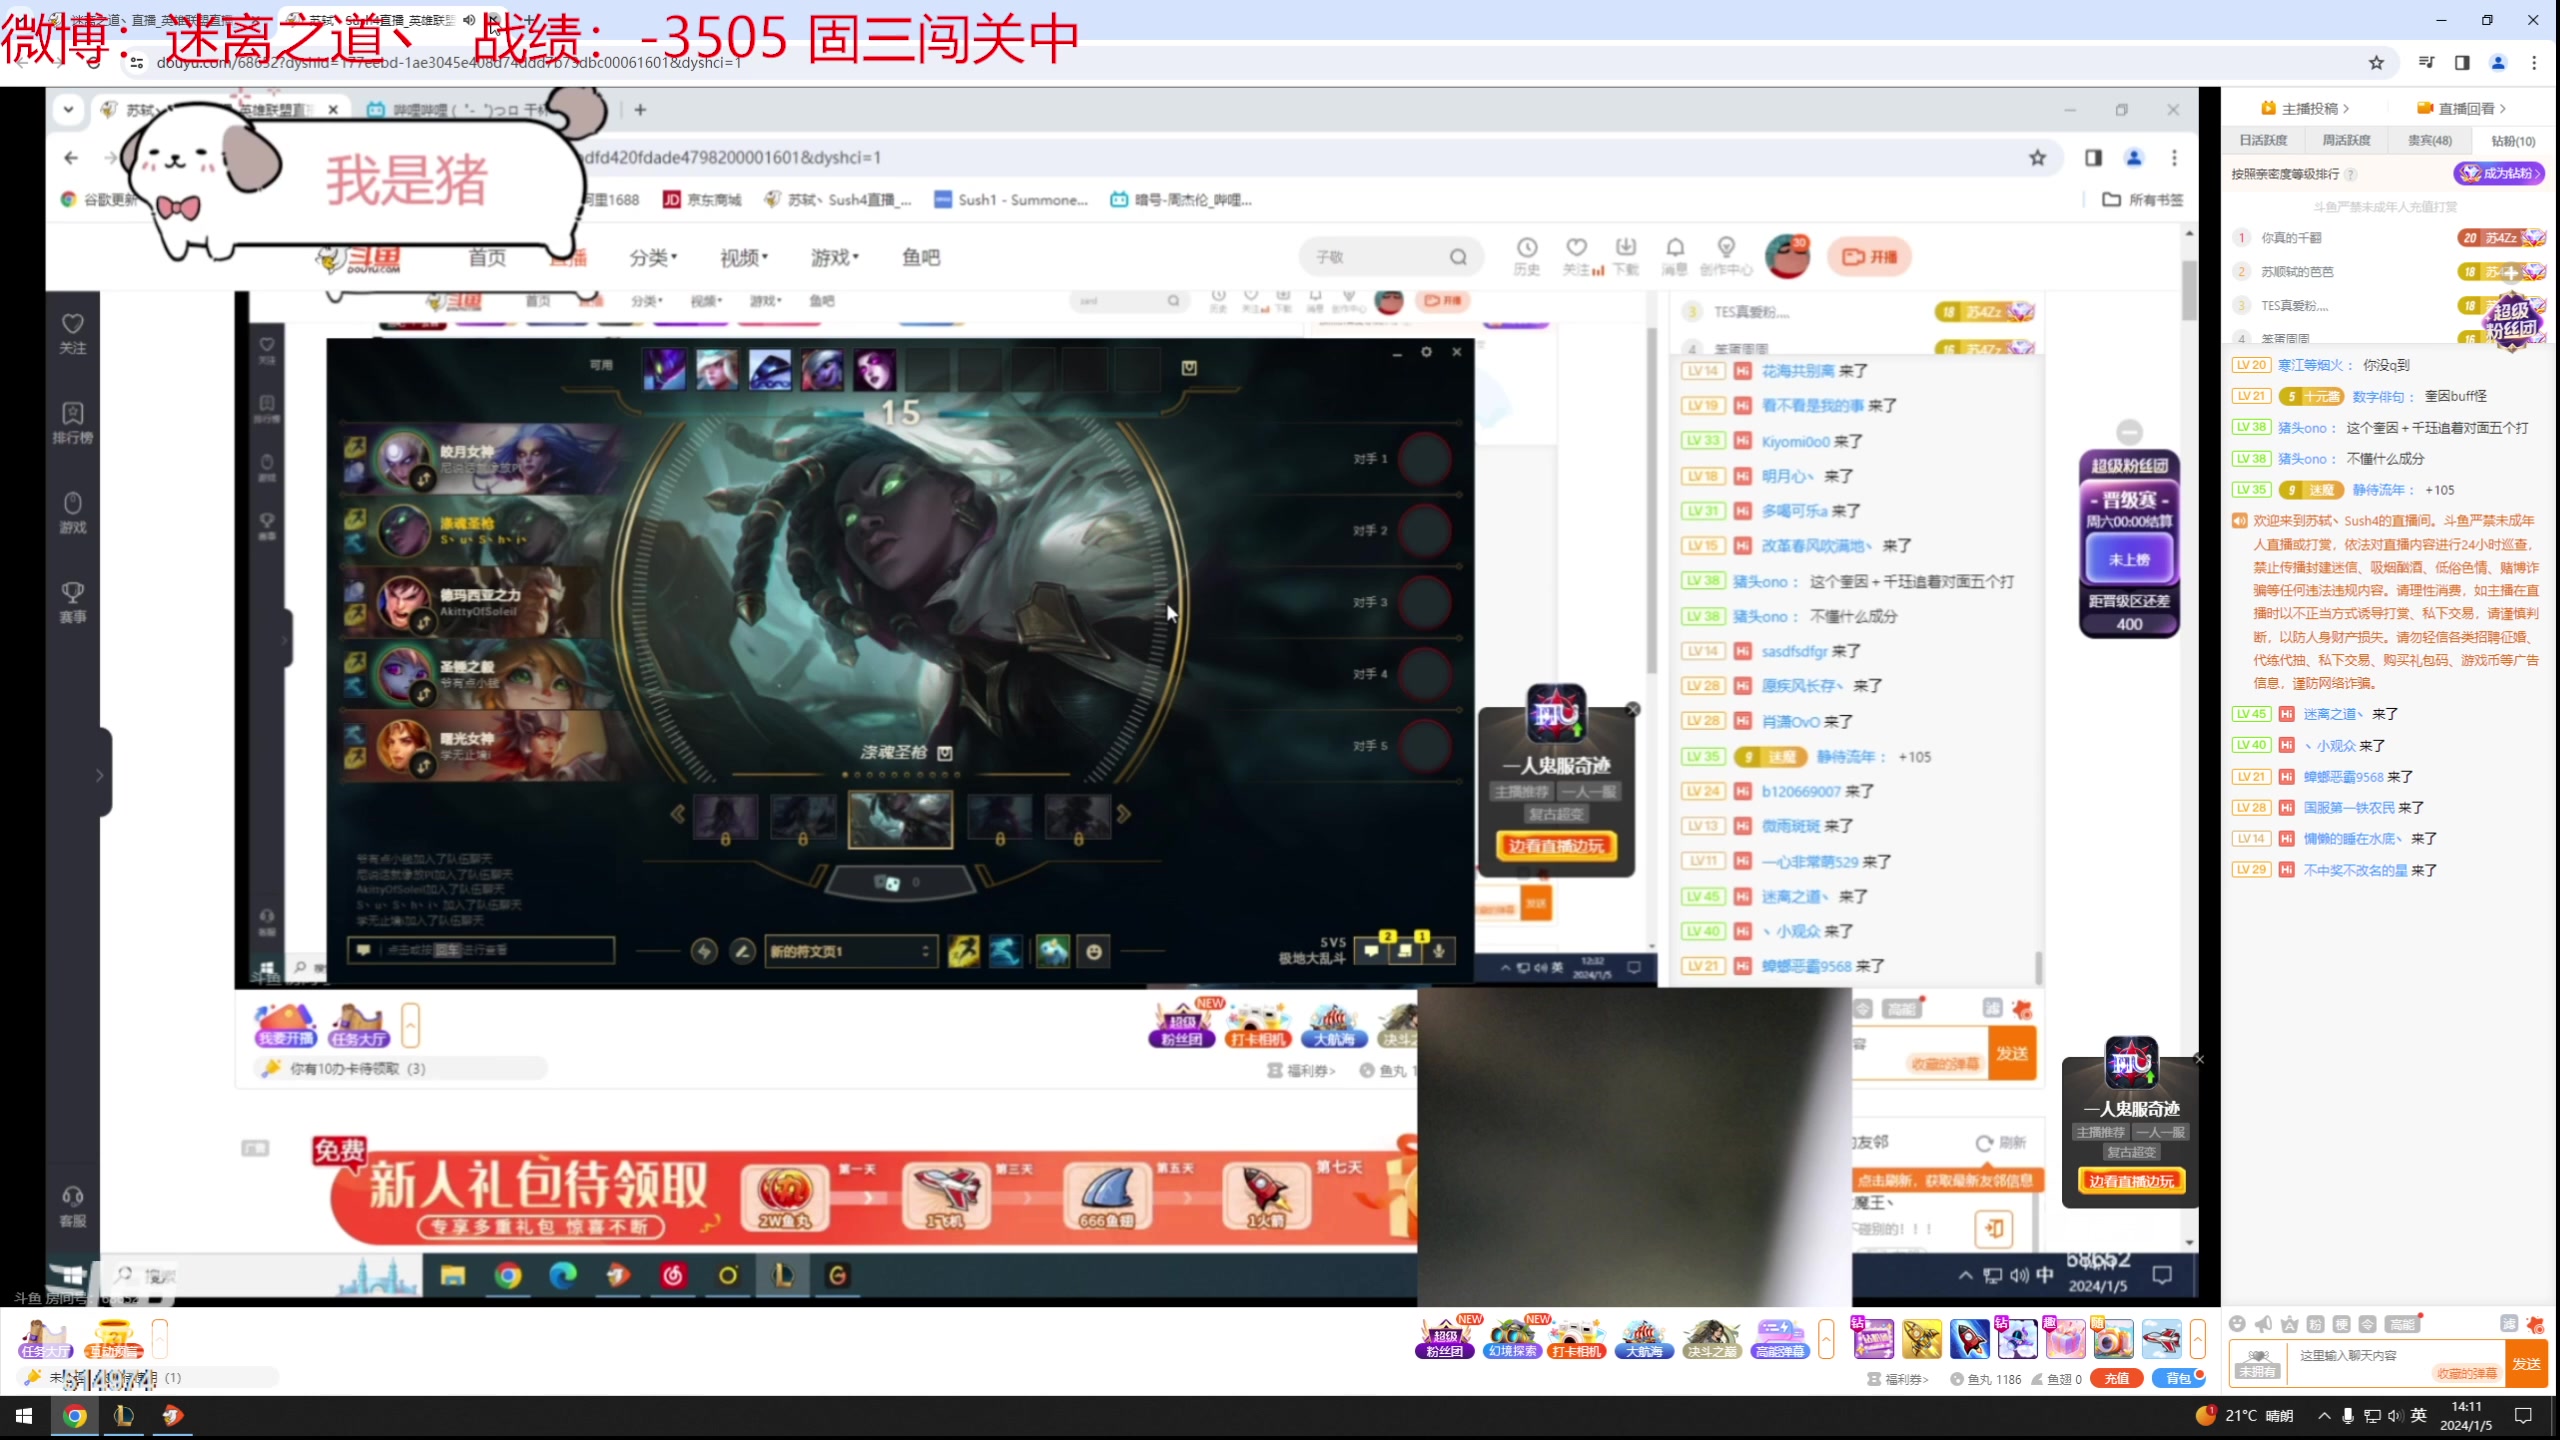This screenshot has height=1440, width=2560.
Task: Select 鱼吧 in the navigation menu
Action: click(920, 257)
